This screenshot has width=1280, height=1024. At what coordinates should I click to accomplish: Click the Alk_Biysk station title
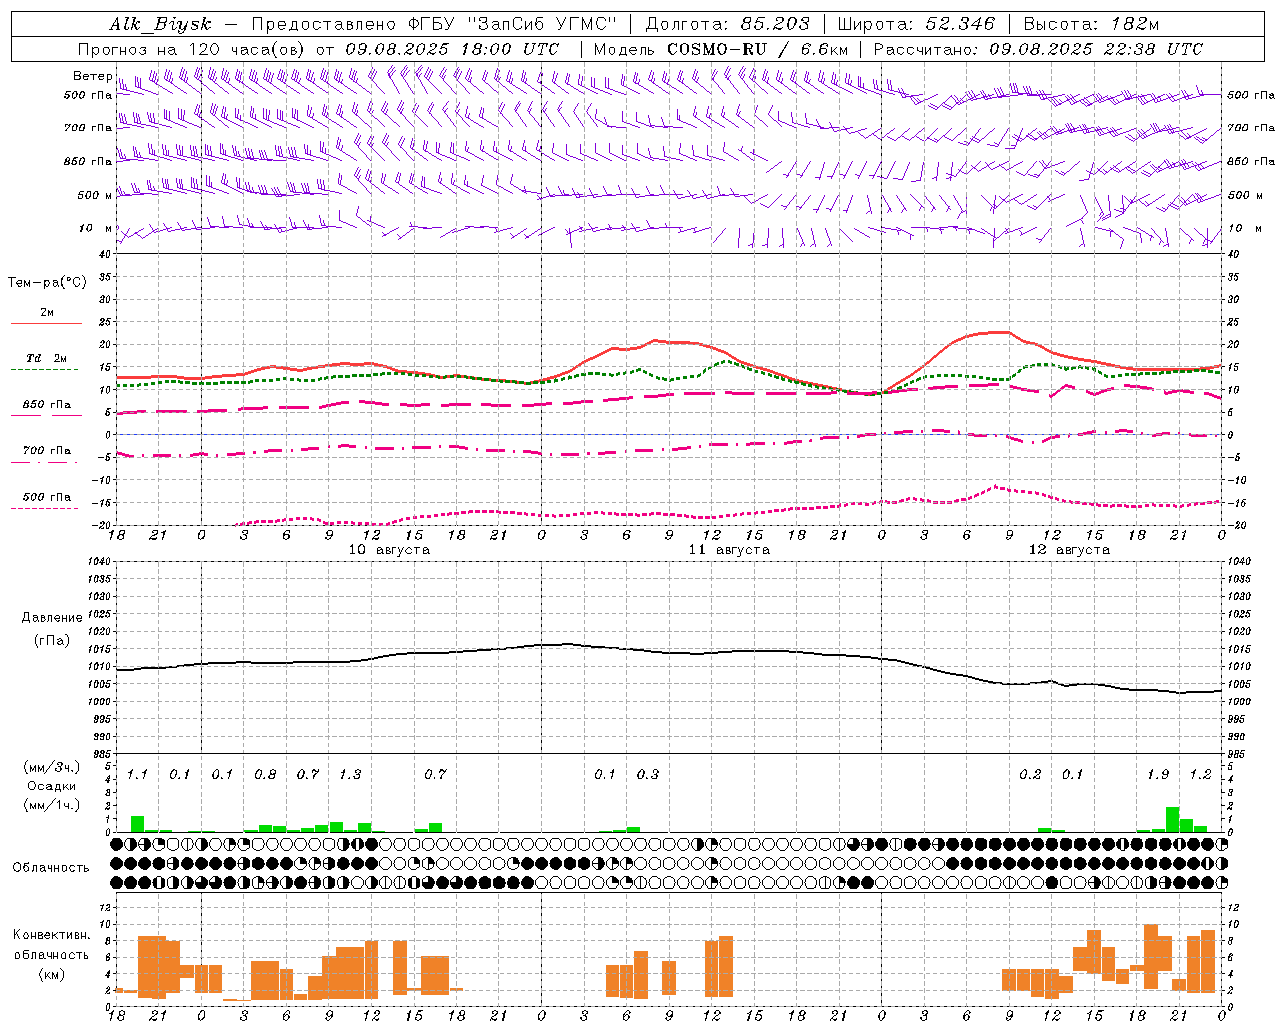click(x=160, y=24)
